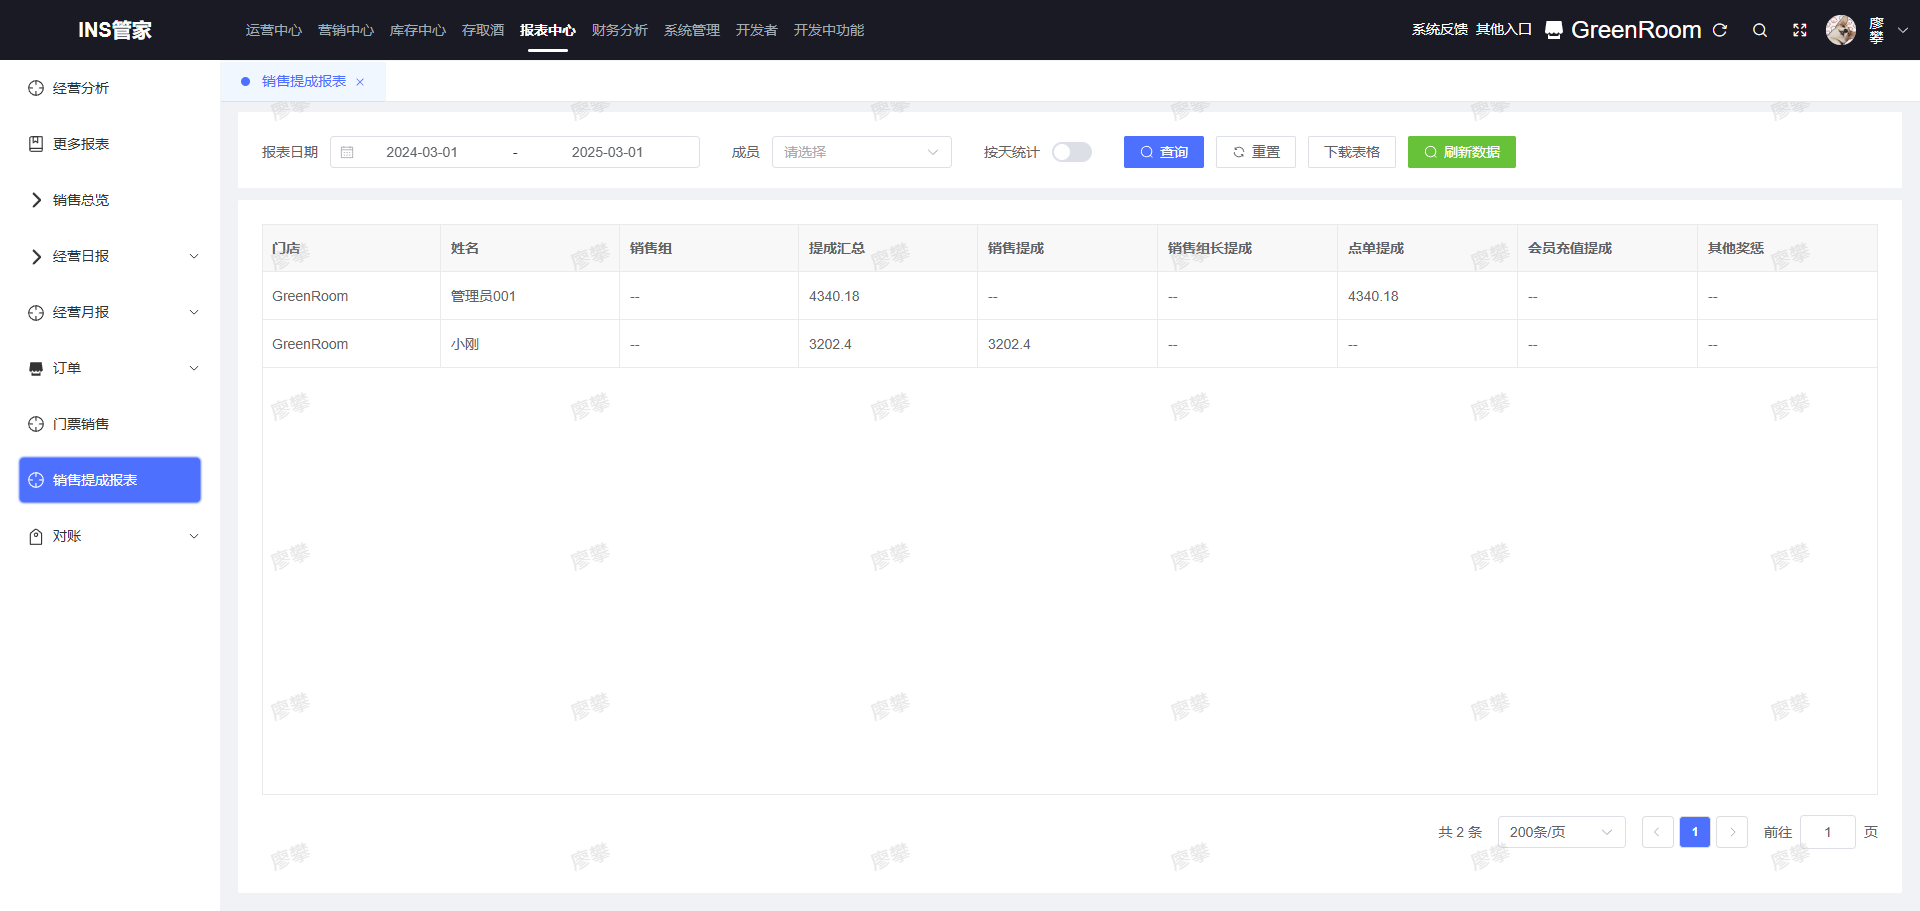Expand the 经营日报 submenu chevron

(194, 256)
